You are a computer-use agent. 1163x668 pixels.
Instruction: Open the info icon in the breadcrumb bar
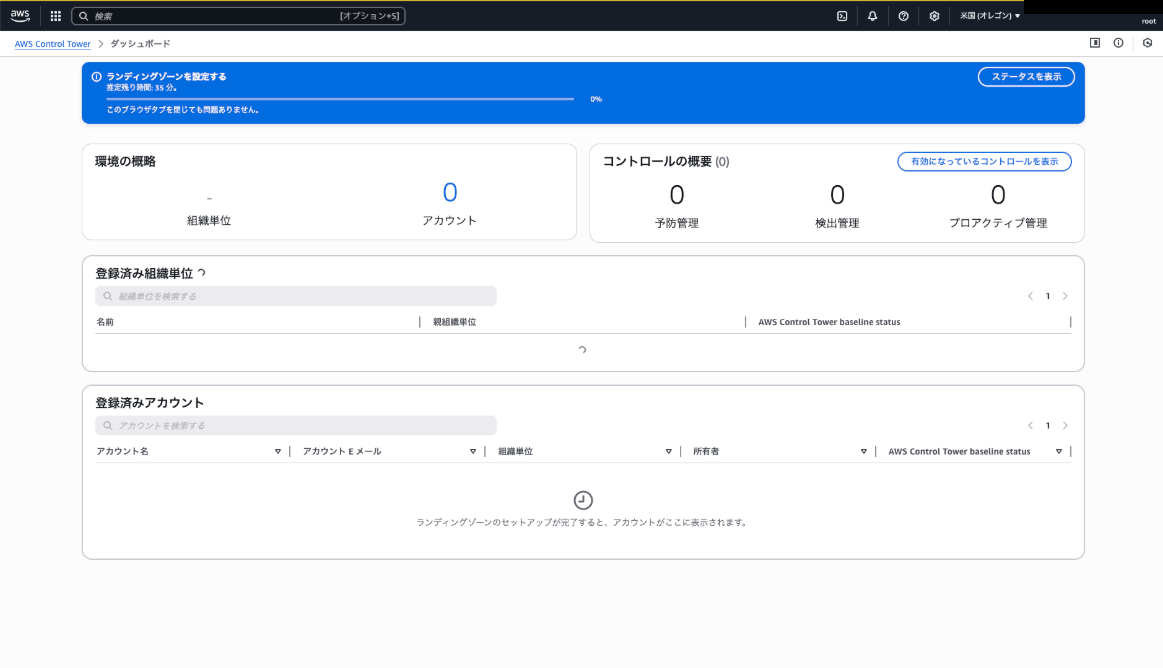[1118, 43]
